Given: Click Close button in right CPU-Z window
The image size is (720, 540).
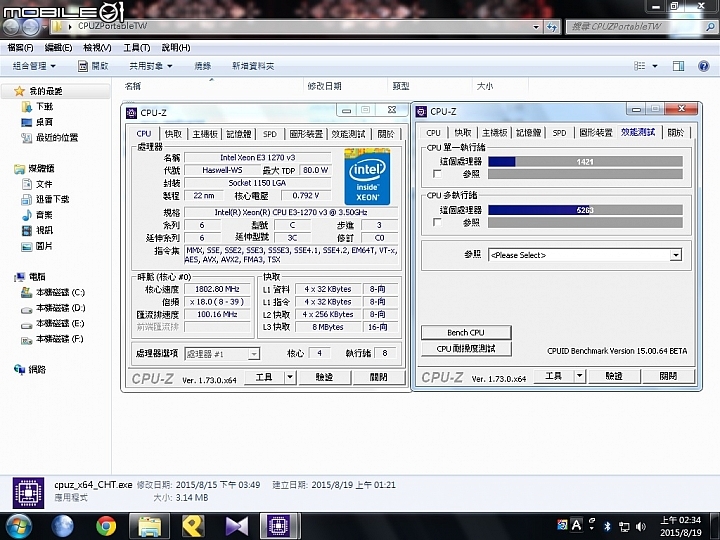Looking at the screenshot, I should click(669, 376).
